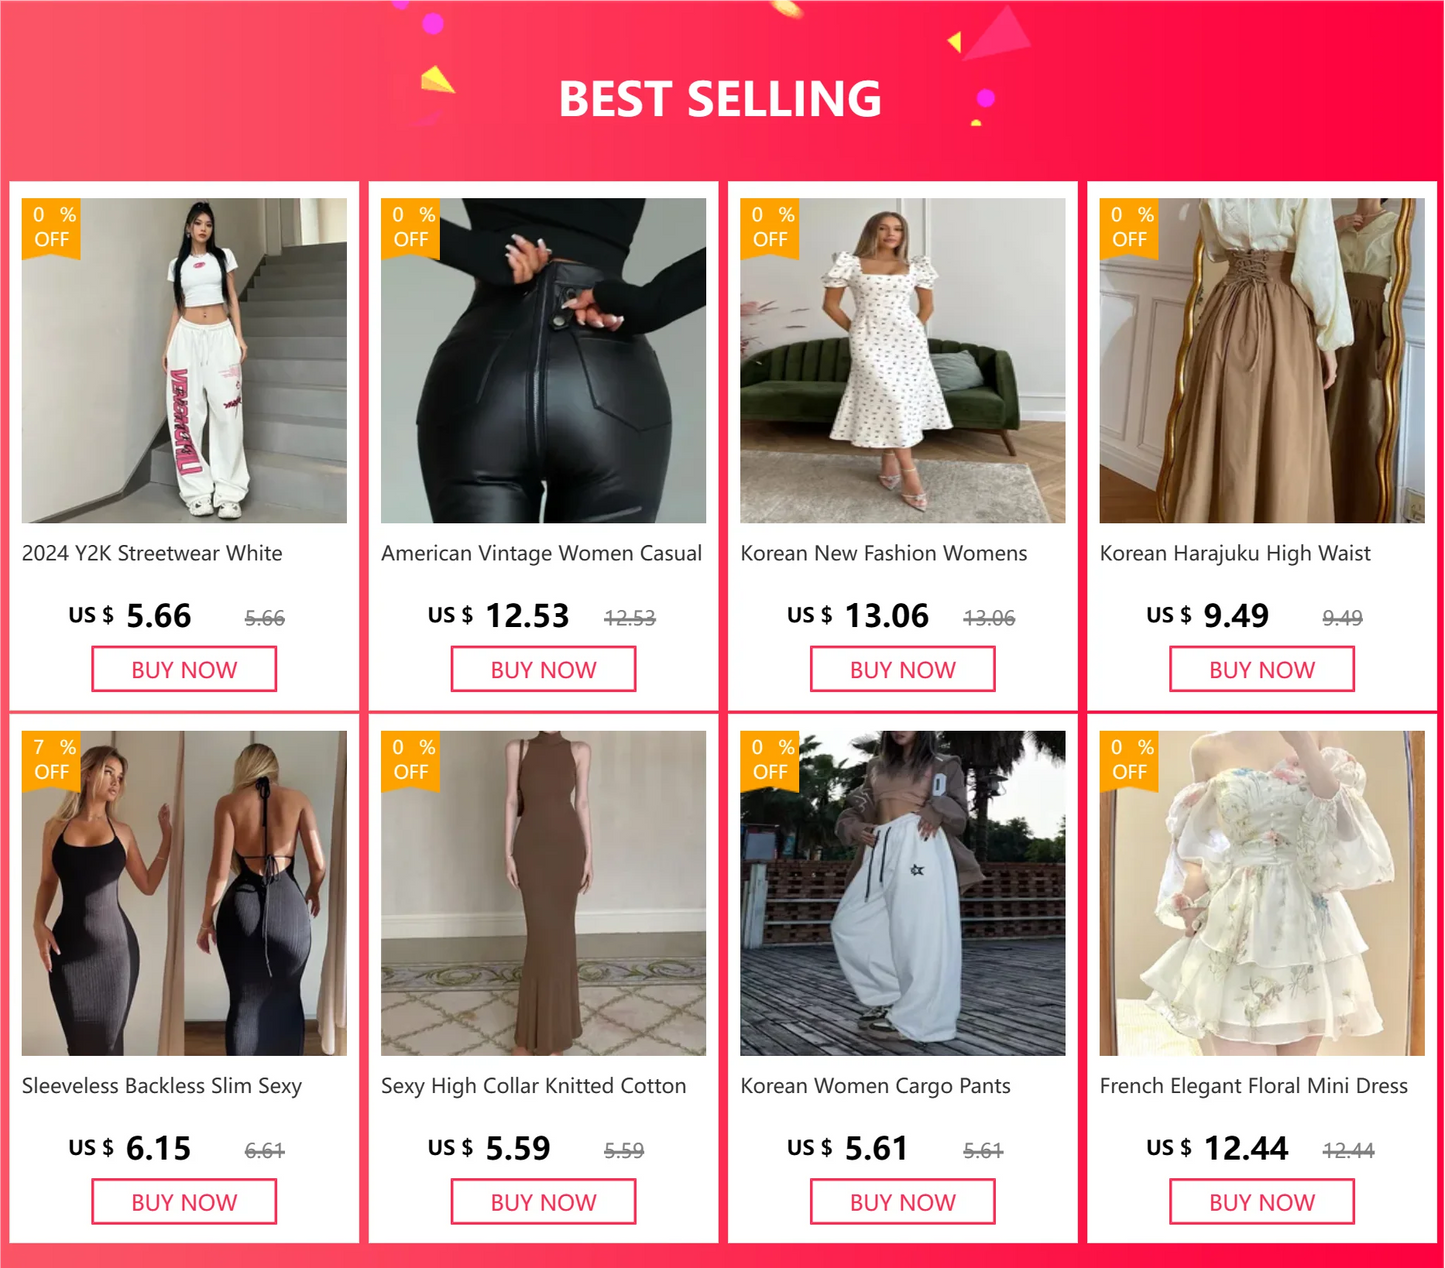The image size is (1445, 1268).
Task: Buy the Sleeveless Backless Slim Sexy dress now
Action: click(x=184, y=1202)
